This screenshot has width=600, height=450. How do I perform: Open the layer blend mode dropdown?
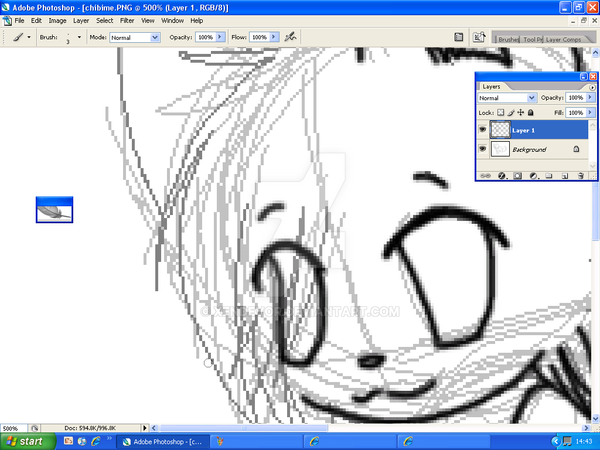[507, 98]
